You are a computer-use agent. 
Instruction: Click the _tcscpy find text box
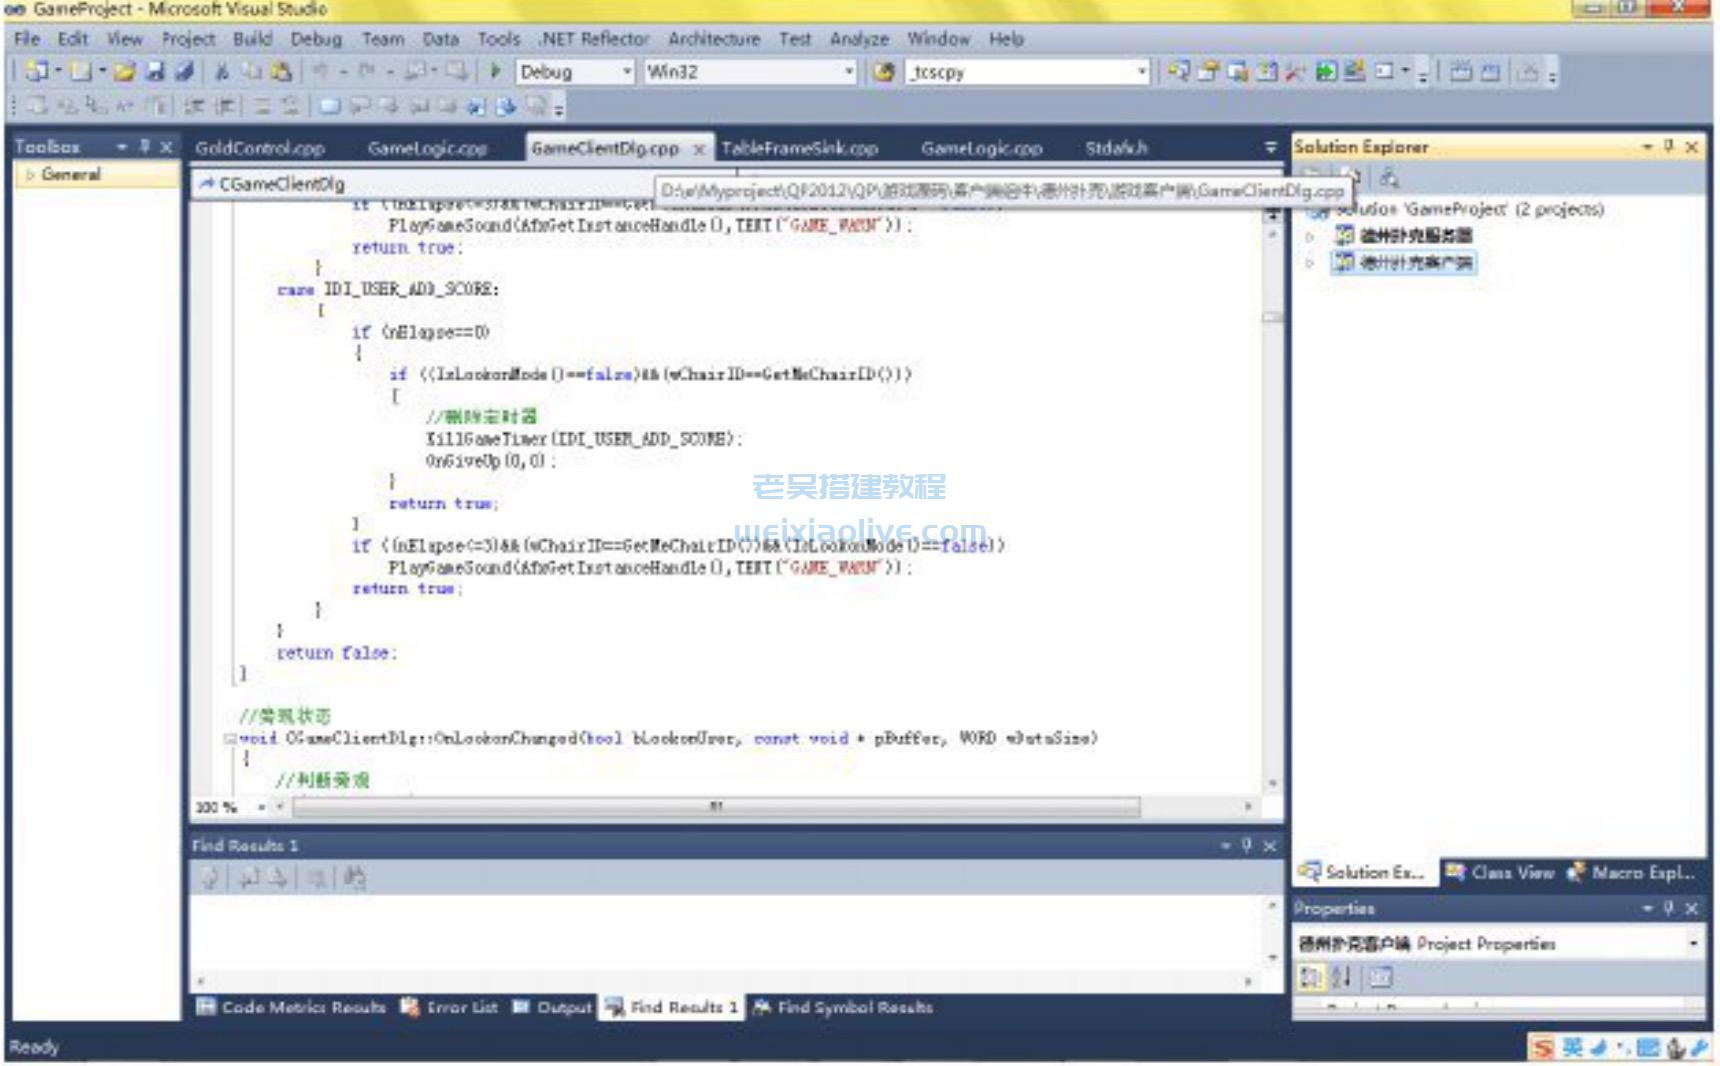1020,72
